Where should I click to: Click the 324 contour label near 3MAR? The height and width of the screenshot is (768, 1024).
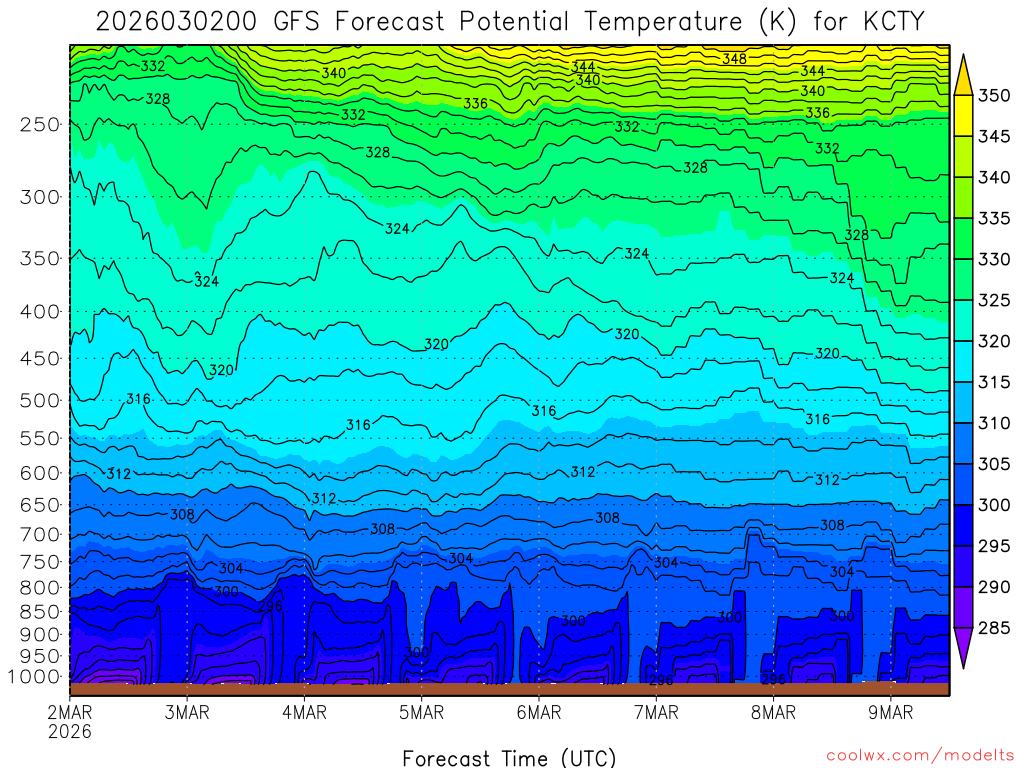click(x=206, y=281)
